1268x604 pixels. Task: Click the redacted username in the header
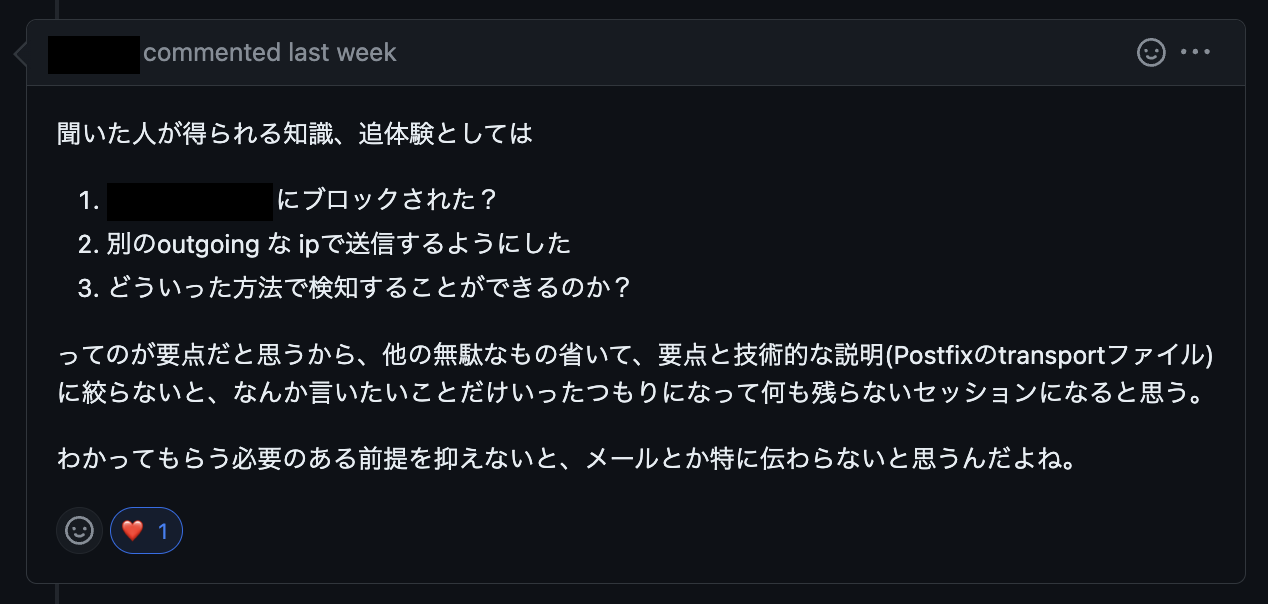(x=93, y=53)
